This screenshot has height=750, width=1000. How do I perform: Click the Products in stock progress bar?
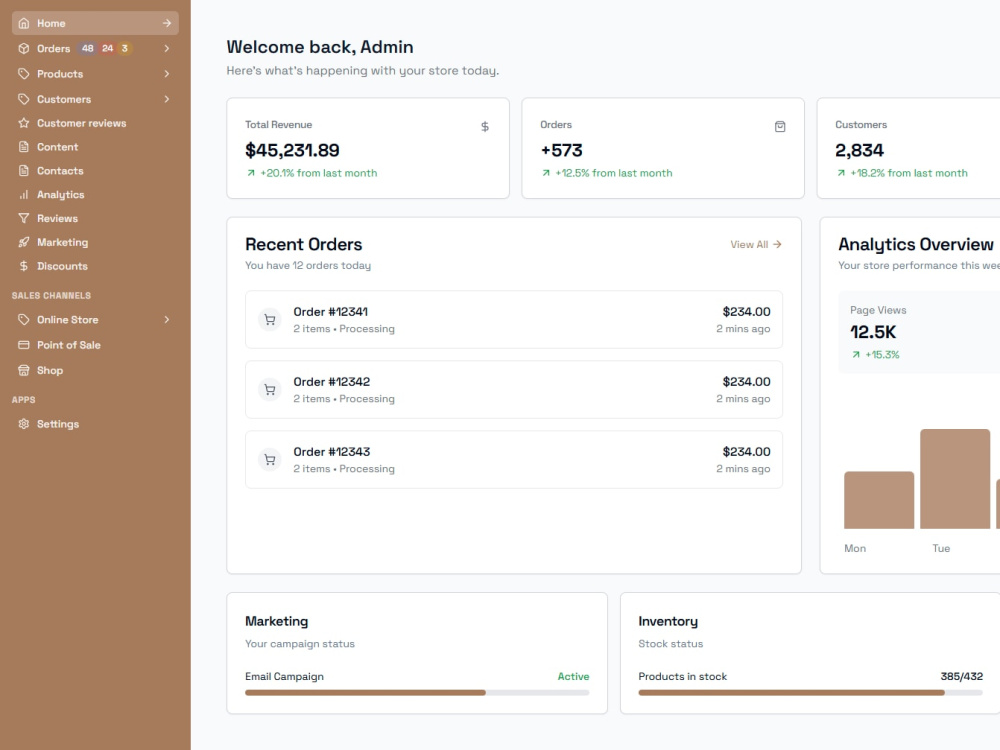[811, 693]
